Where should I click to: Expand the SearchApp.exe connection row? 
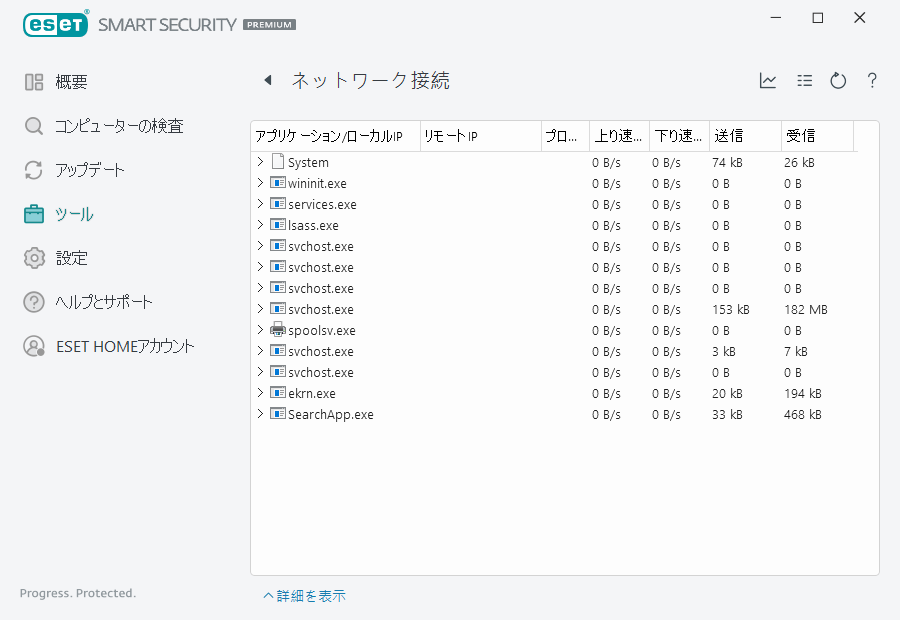pos(260,414)
